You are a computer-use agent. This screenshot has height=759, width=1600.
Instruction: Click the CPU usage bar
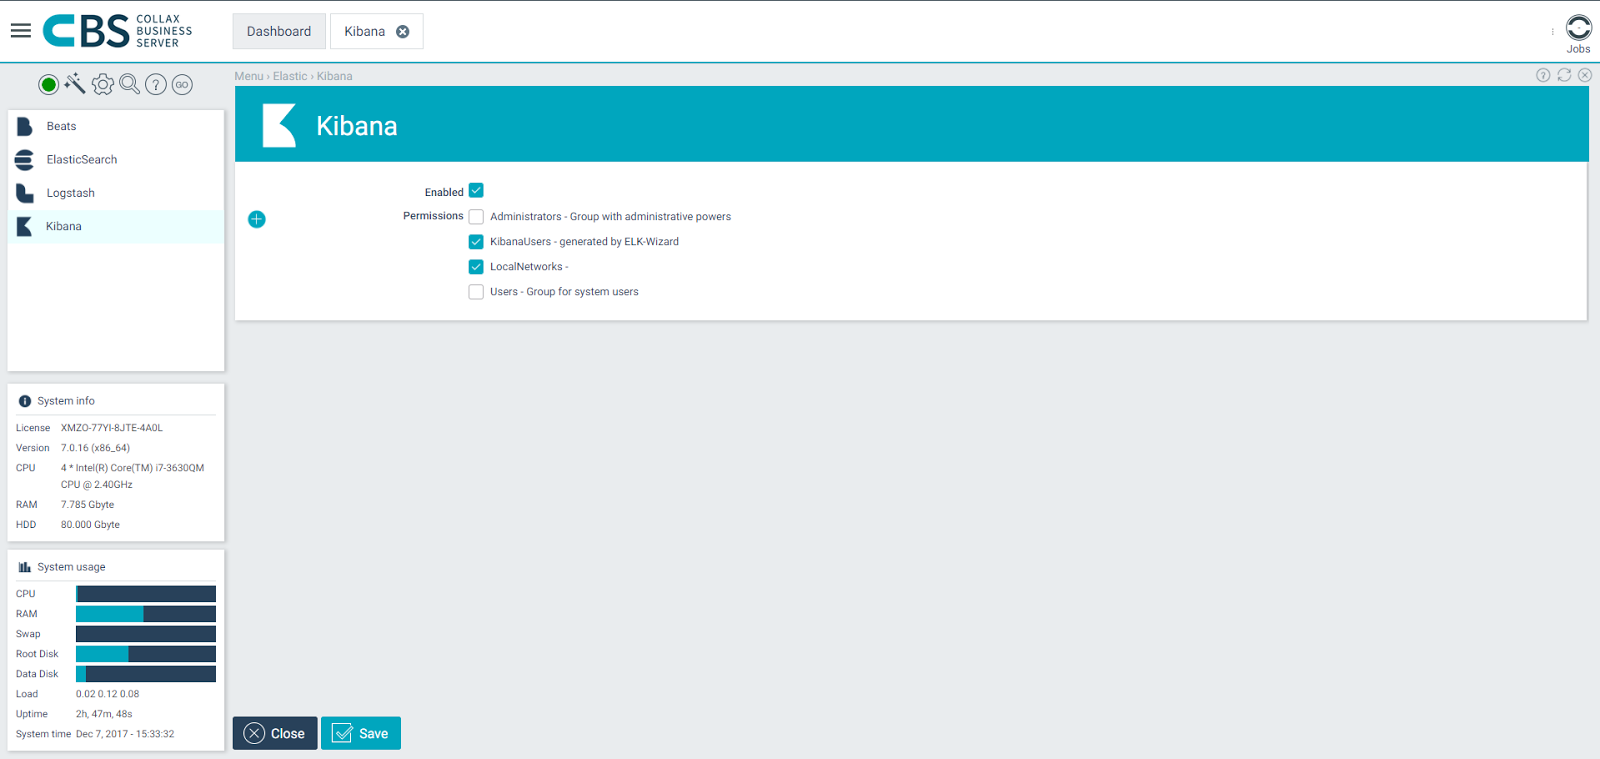coord(146,594)
